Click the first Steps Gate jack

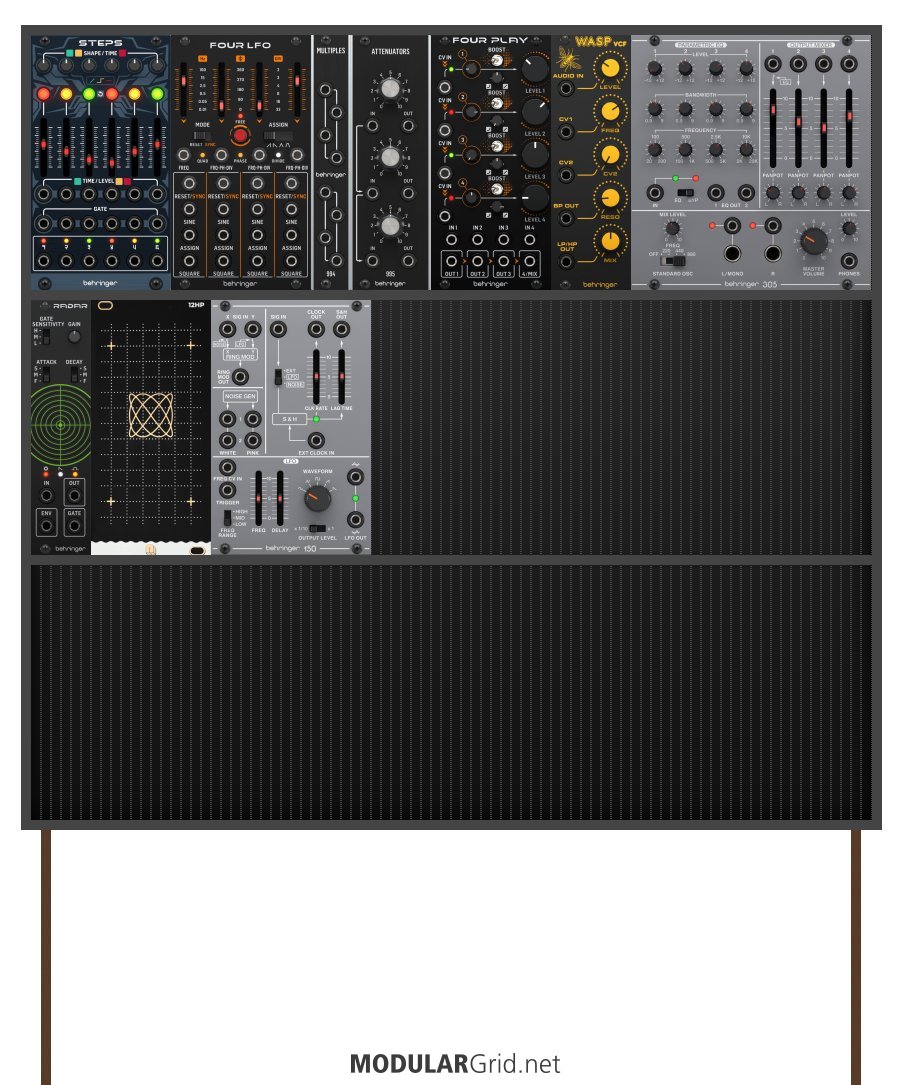[44, 224]
